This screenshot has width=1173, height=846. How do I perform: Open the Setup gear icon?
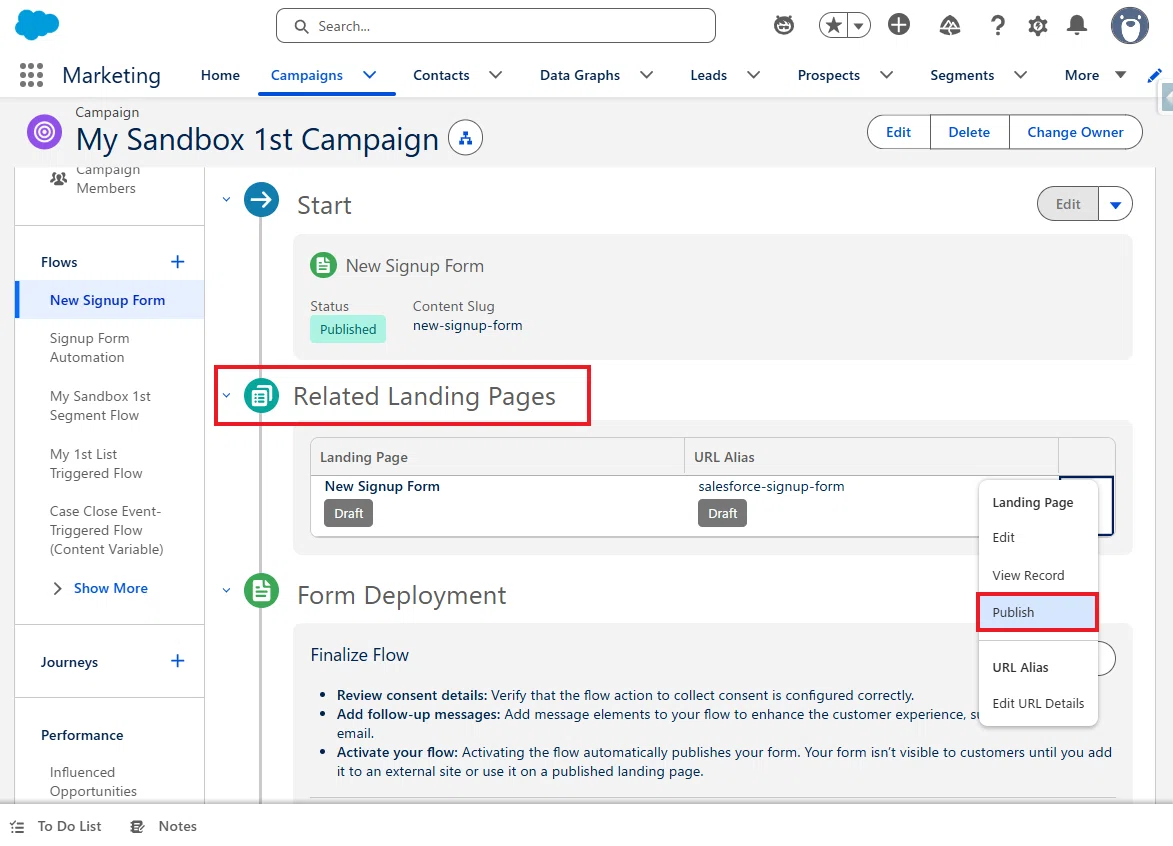(1037, 26)
